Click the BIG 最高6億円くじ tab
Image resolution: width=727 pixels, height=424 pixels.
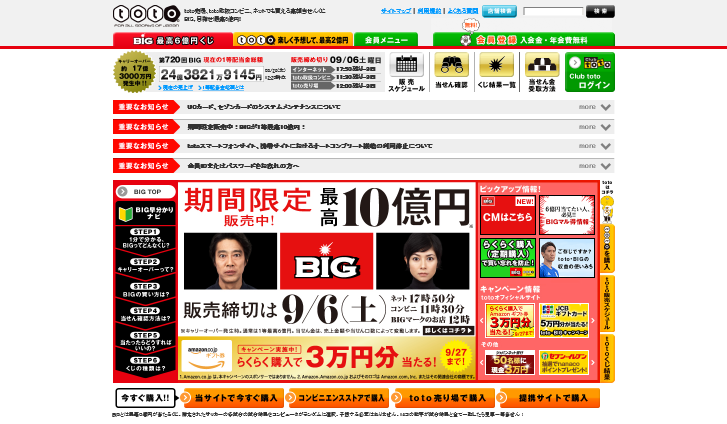[173, 40]
